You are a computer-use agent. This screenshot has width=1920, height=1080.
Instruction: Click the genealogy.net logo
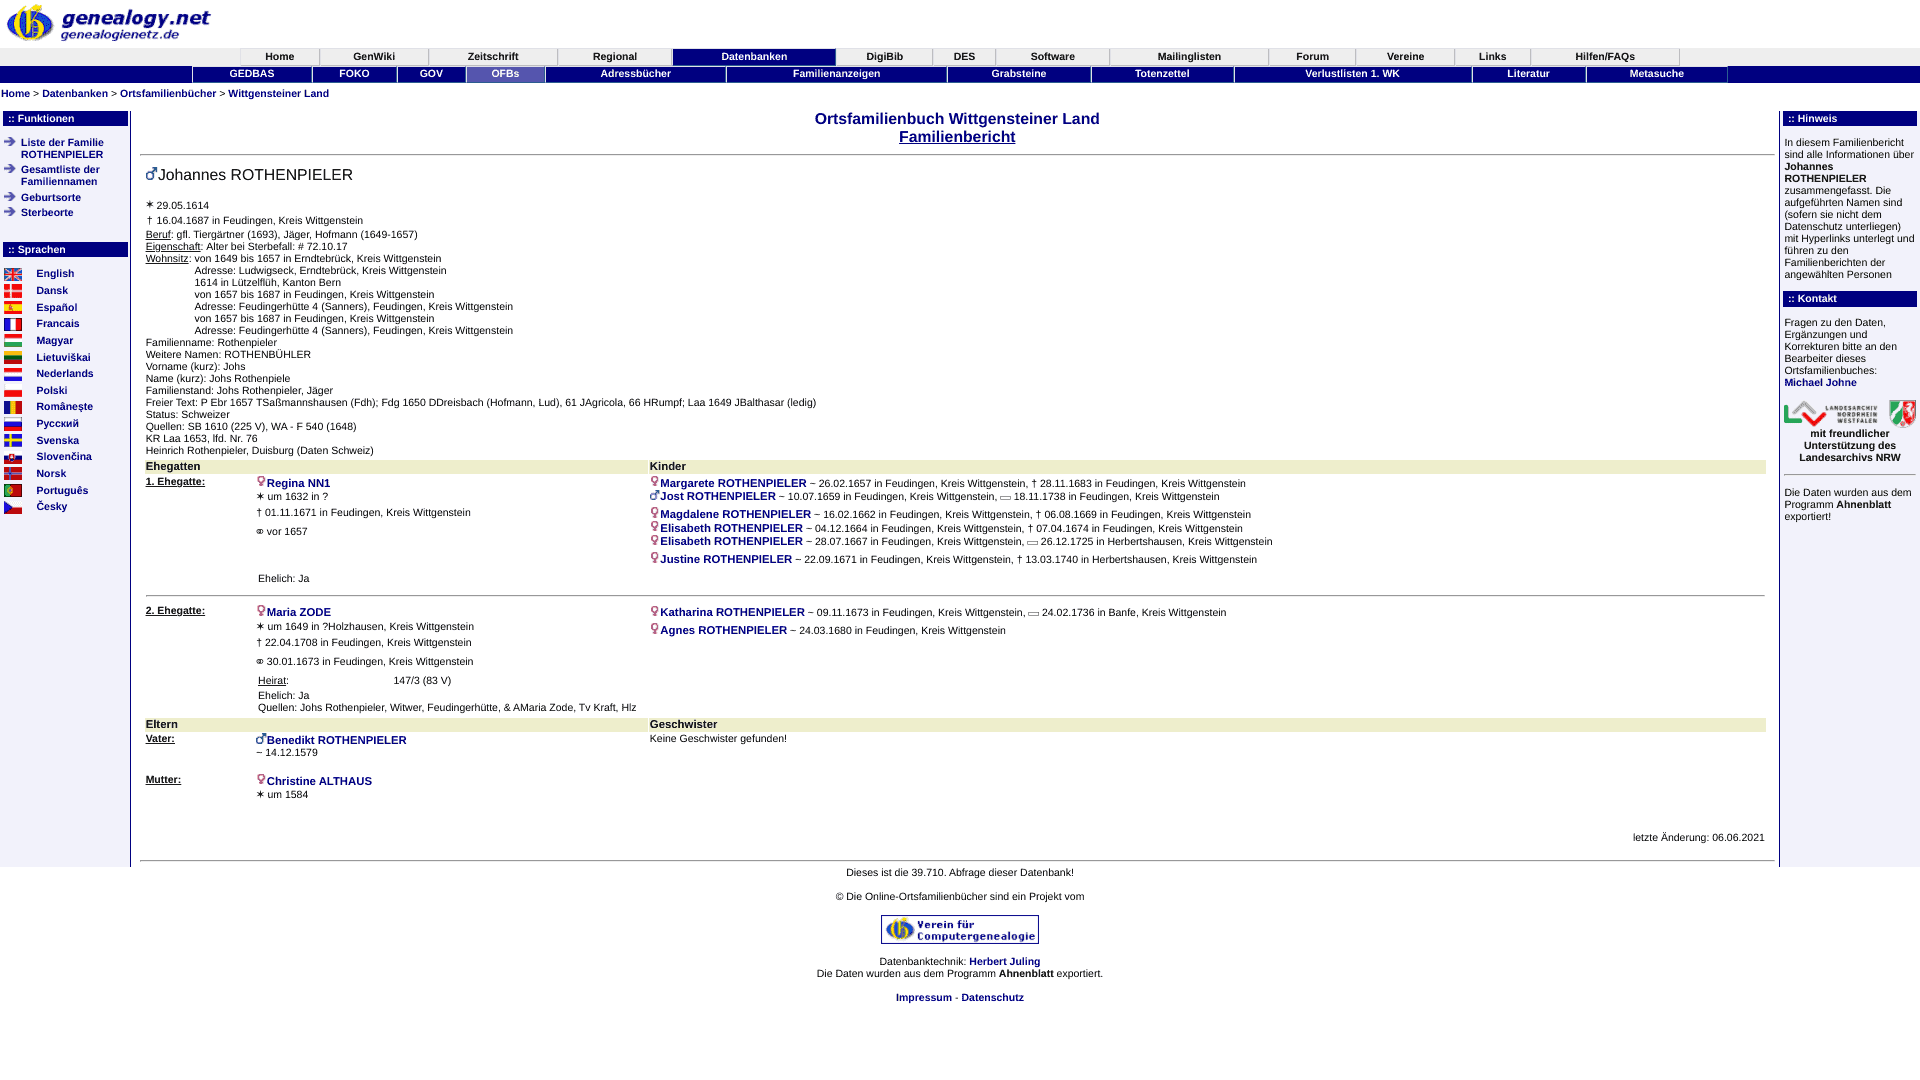point(108,23)
